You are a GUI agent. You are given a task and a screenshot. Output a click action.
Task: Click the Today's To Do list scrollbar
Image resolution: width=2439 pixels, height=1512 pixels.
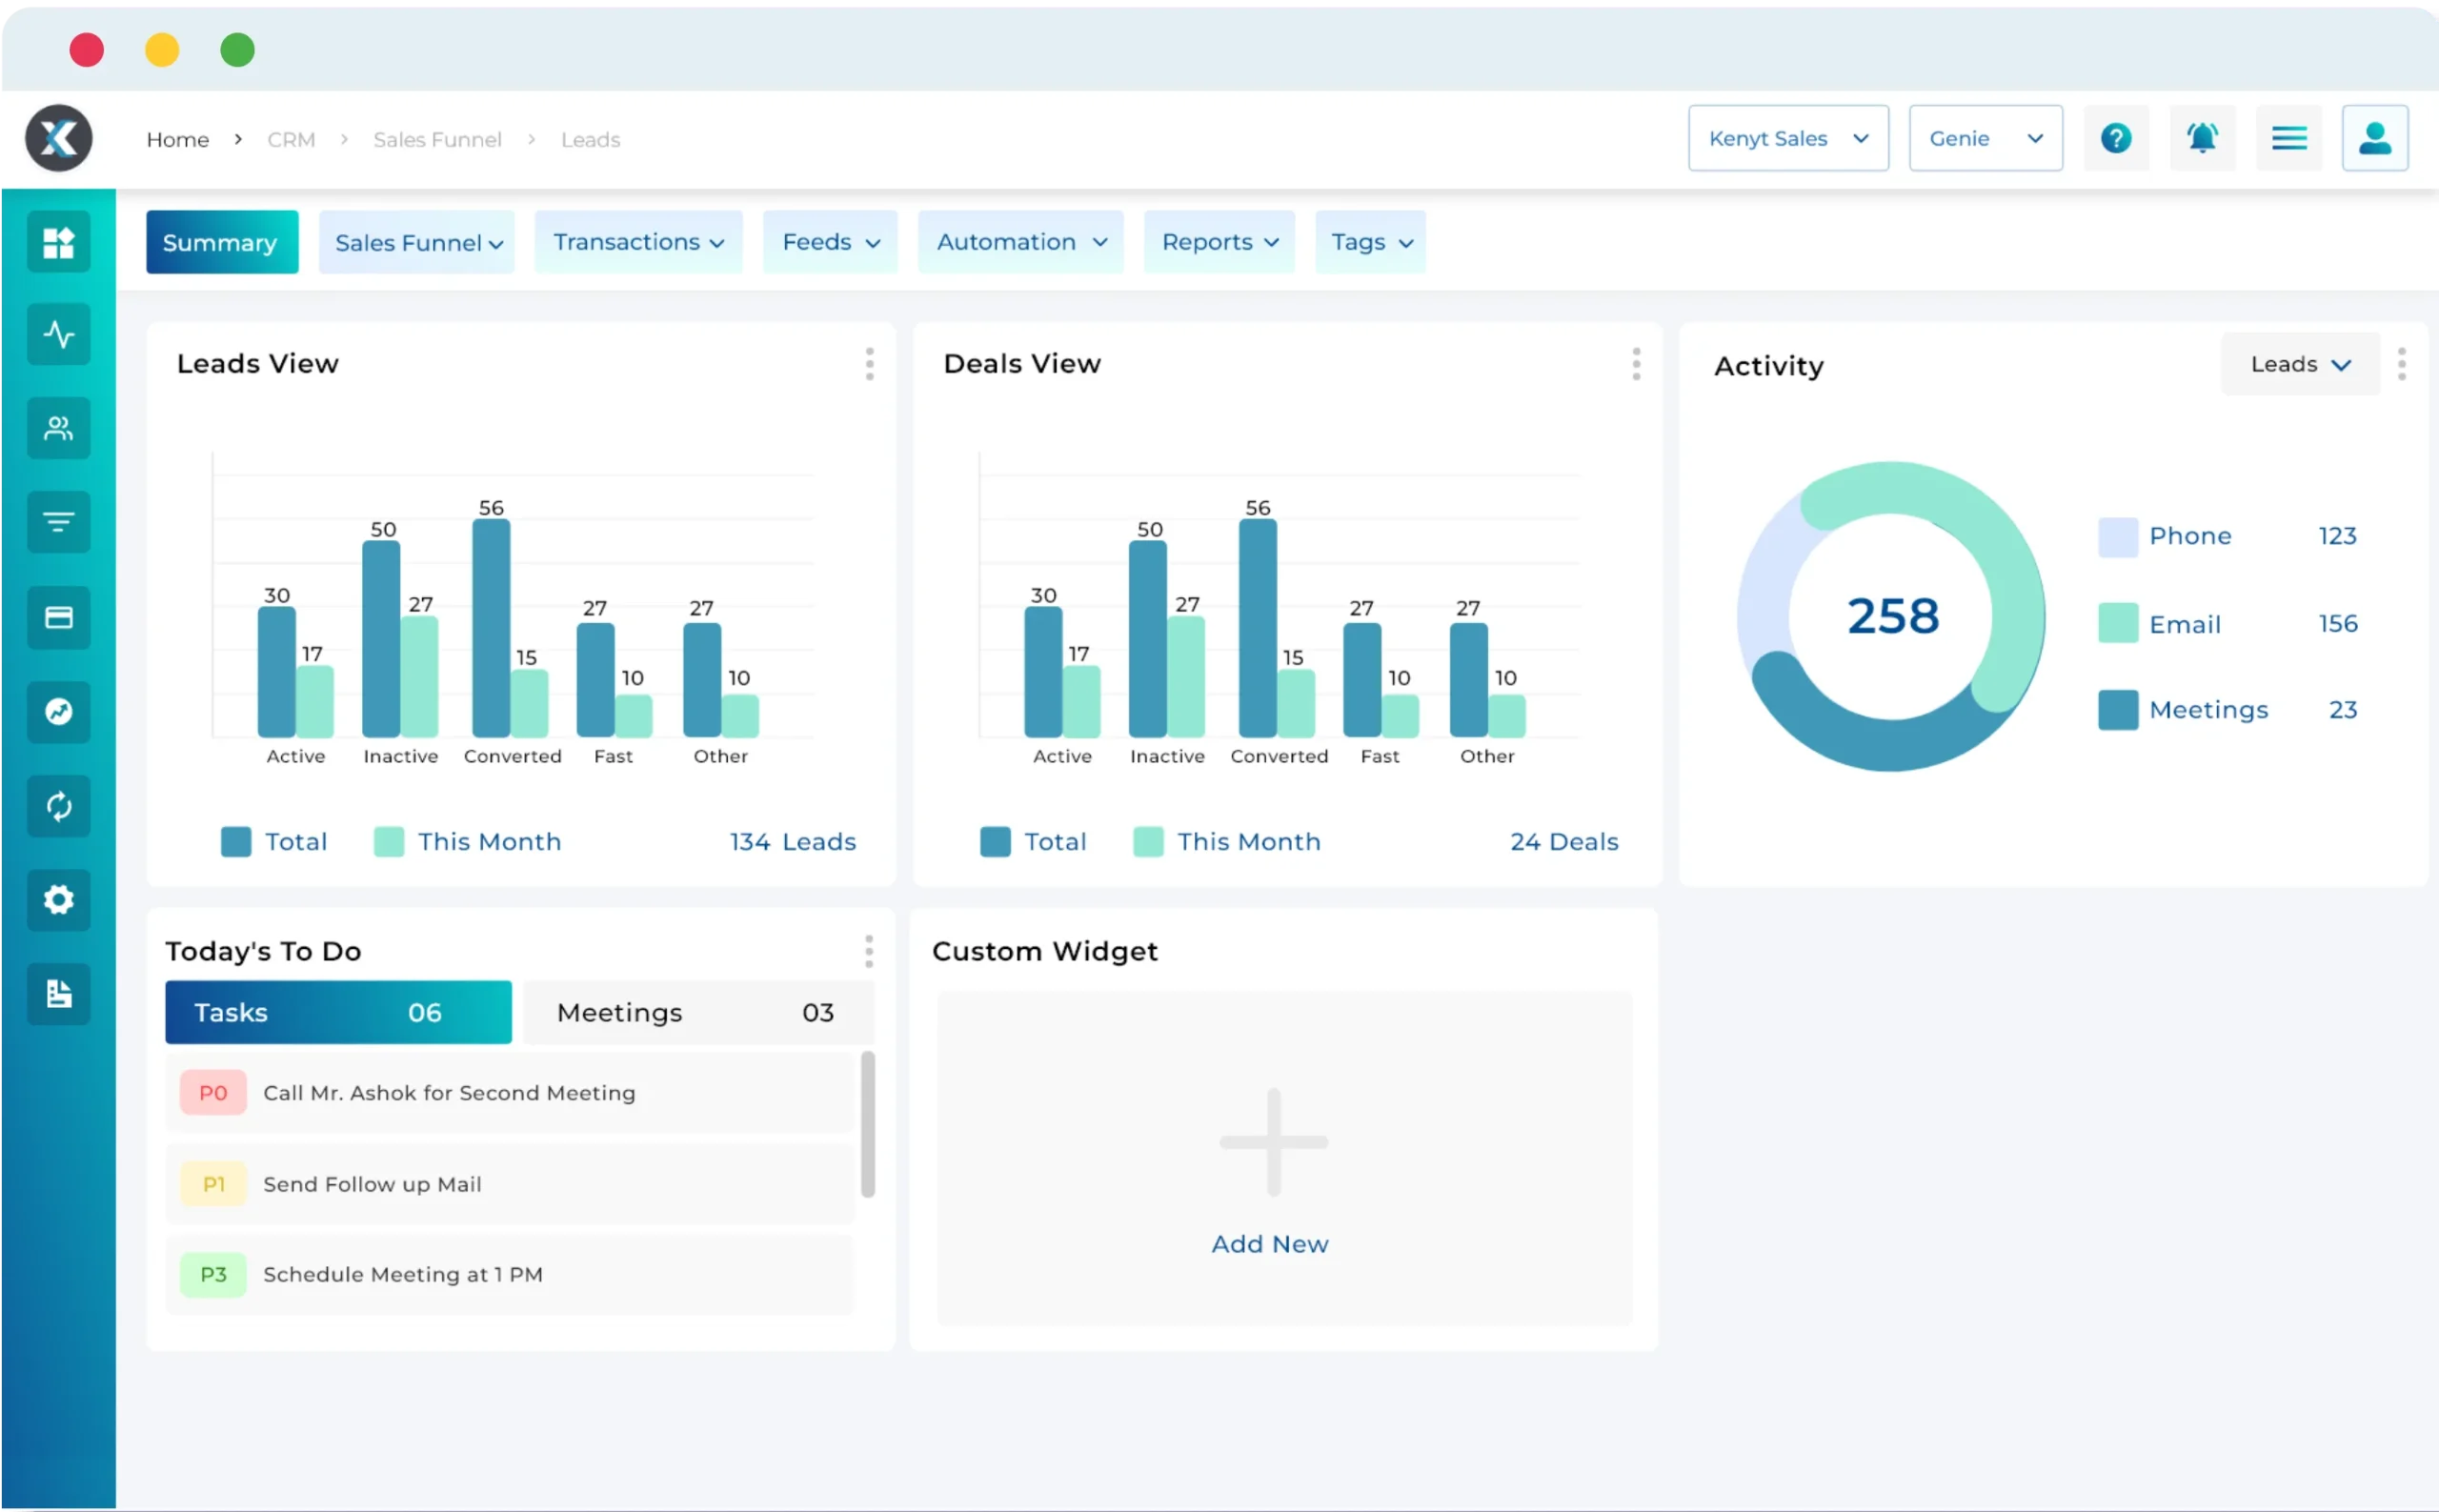pyautogui.click(x=867, y=1123)
